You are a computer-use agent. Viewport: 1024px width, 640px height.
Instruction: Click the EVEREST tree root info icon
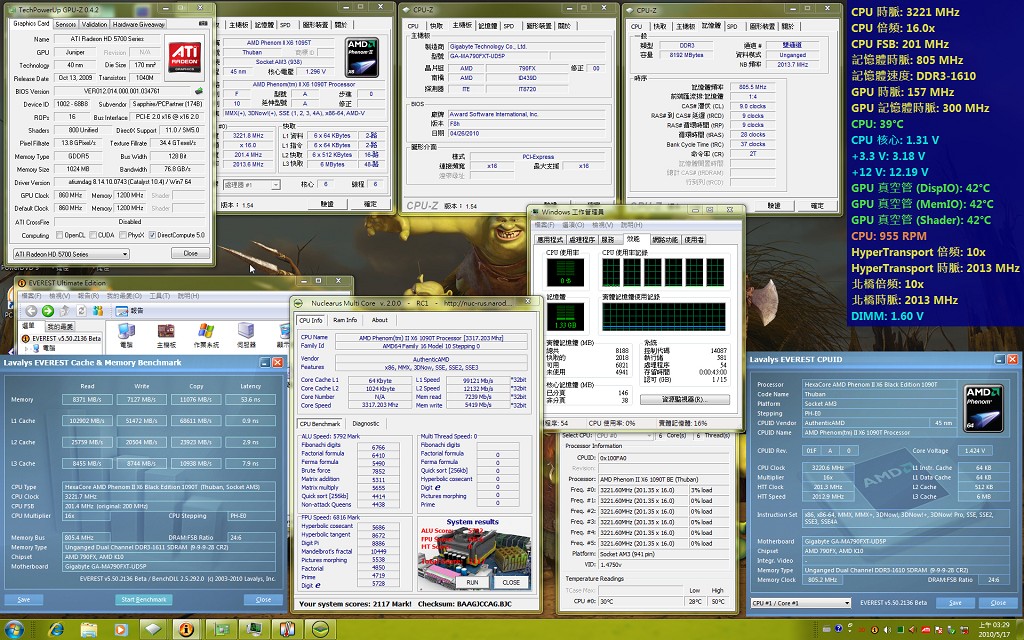point(25,338)
